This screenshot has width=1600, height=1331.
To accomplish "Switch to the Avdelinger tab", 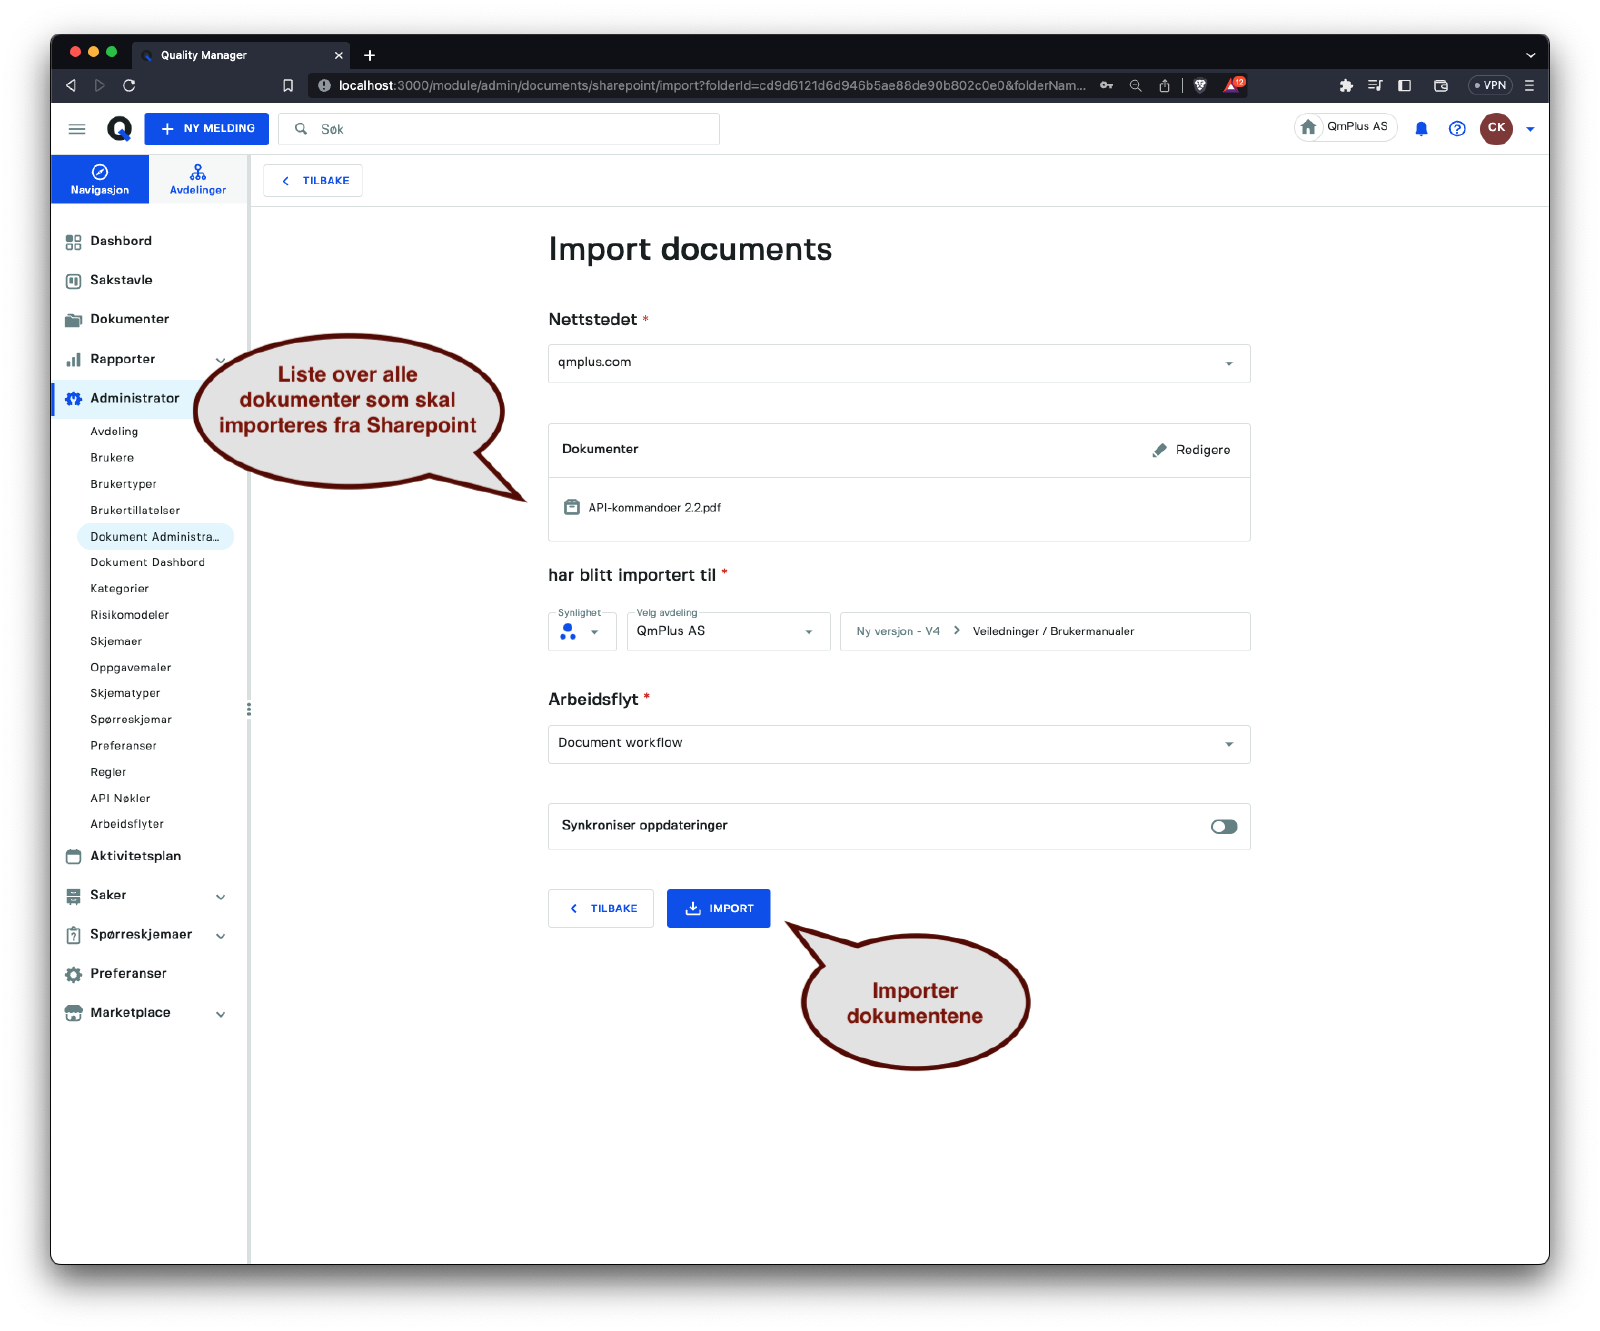I will (x=198, y=179).
